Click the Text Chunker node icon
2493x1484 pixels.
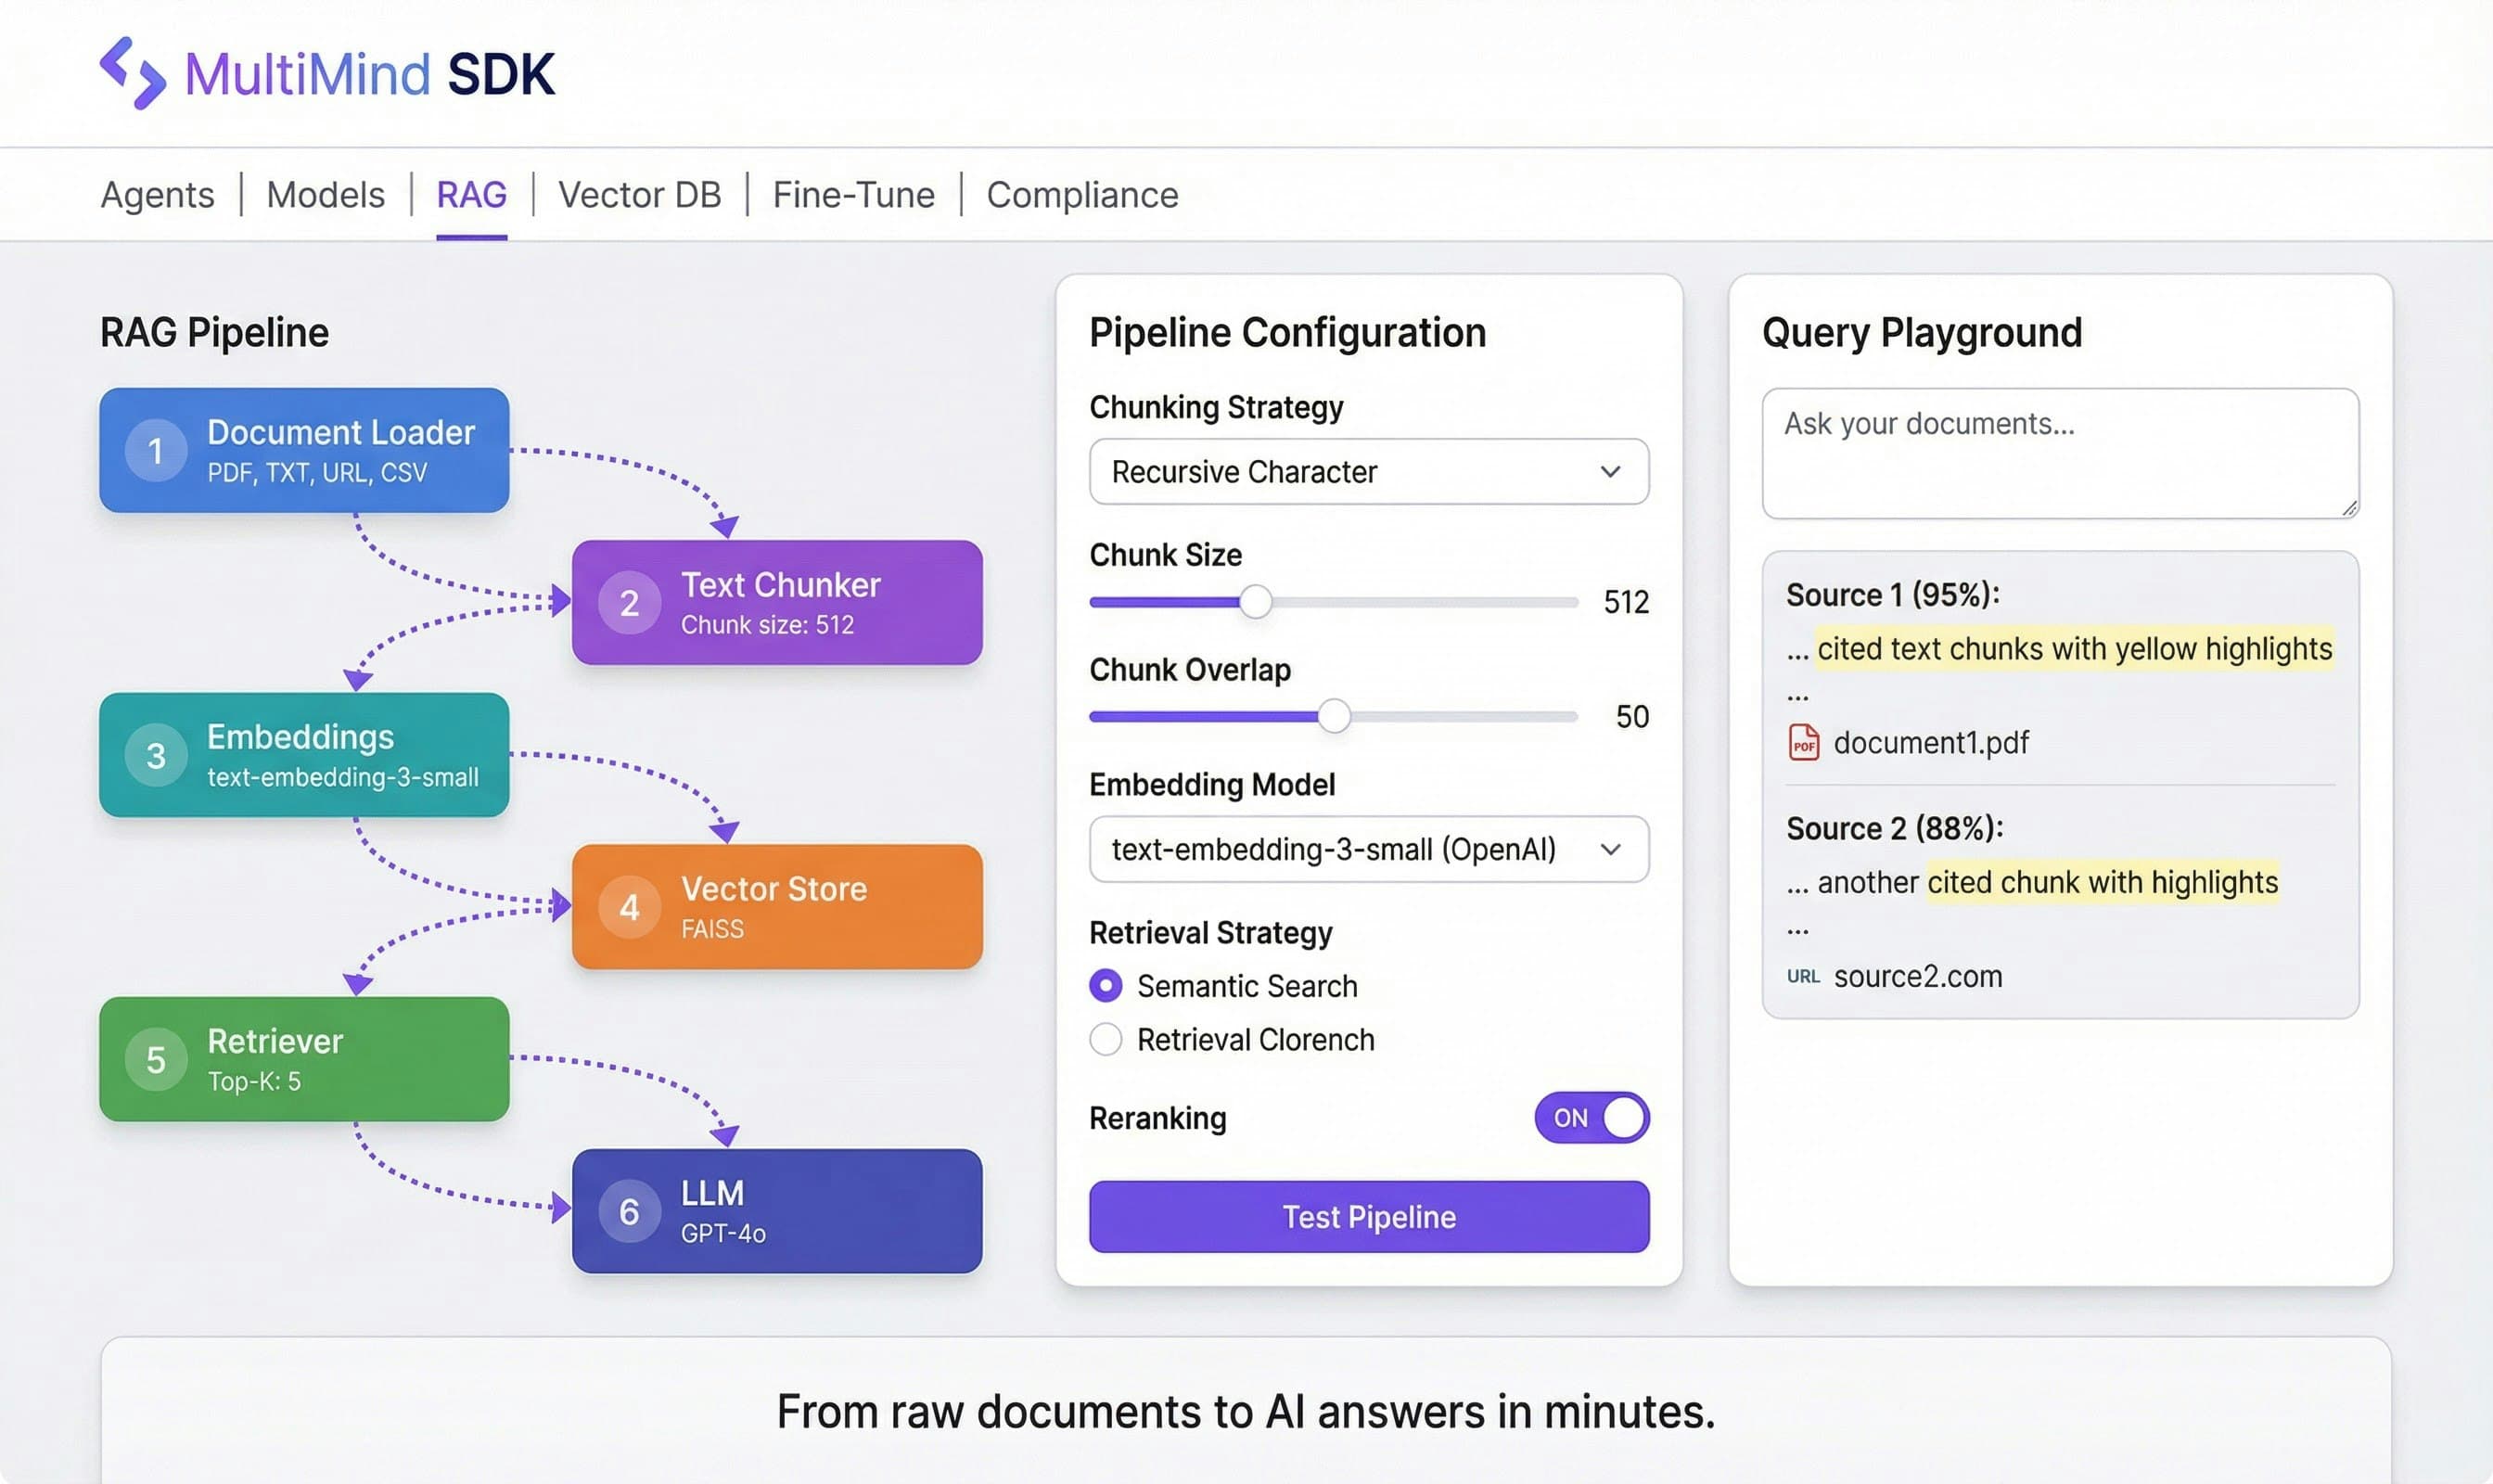pos(629,602)
